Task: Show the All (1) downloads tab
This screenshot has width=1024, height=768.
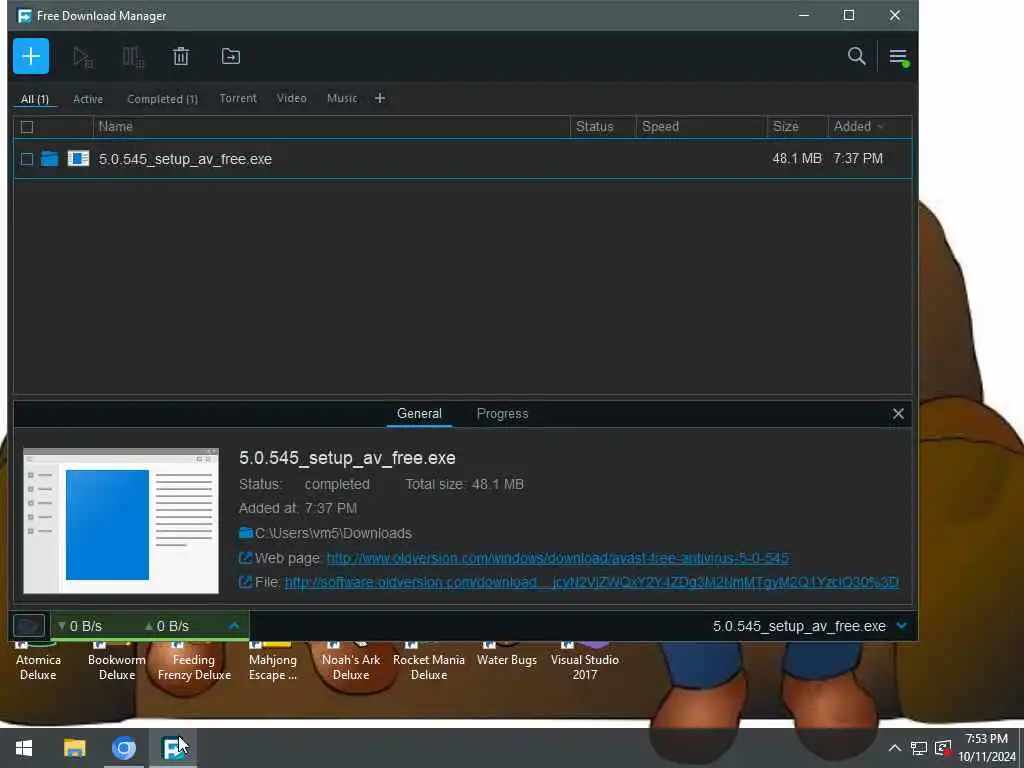Action: click(35, 99)
